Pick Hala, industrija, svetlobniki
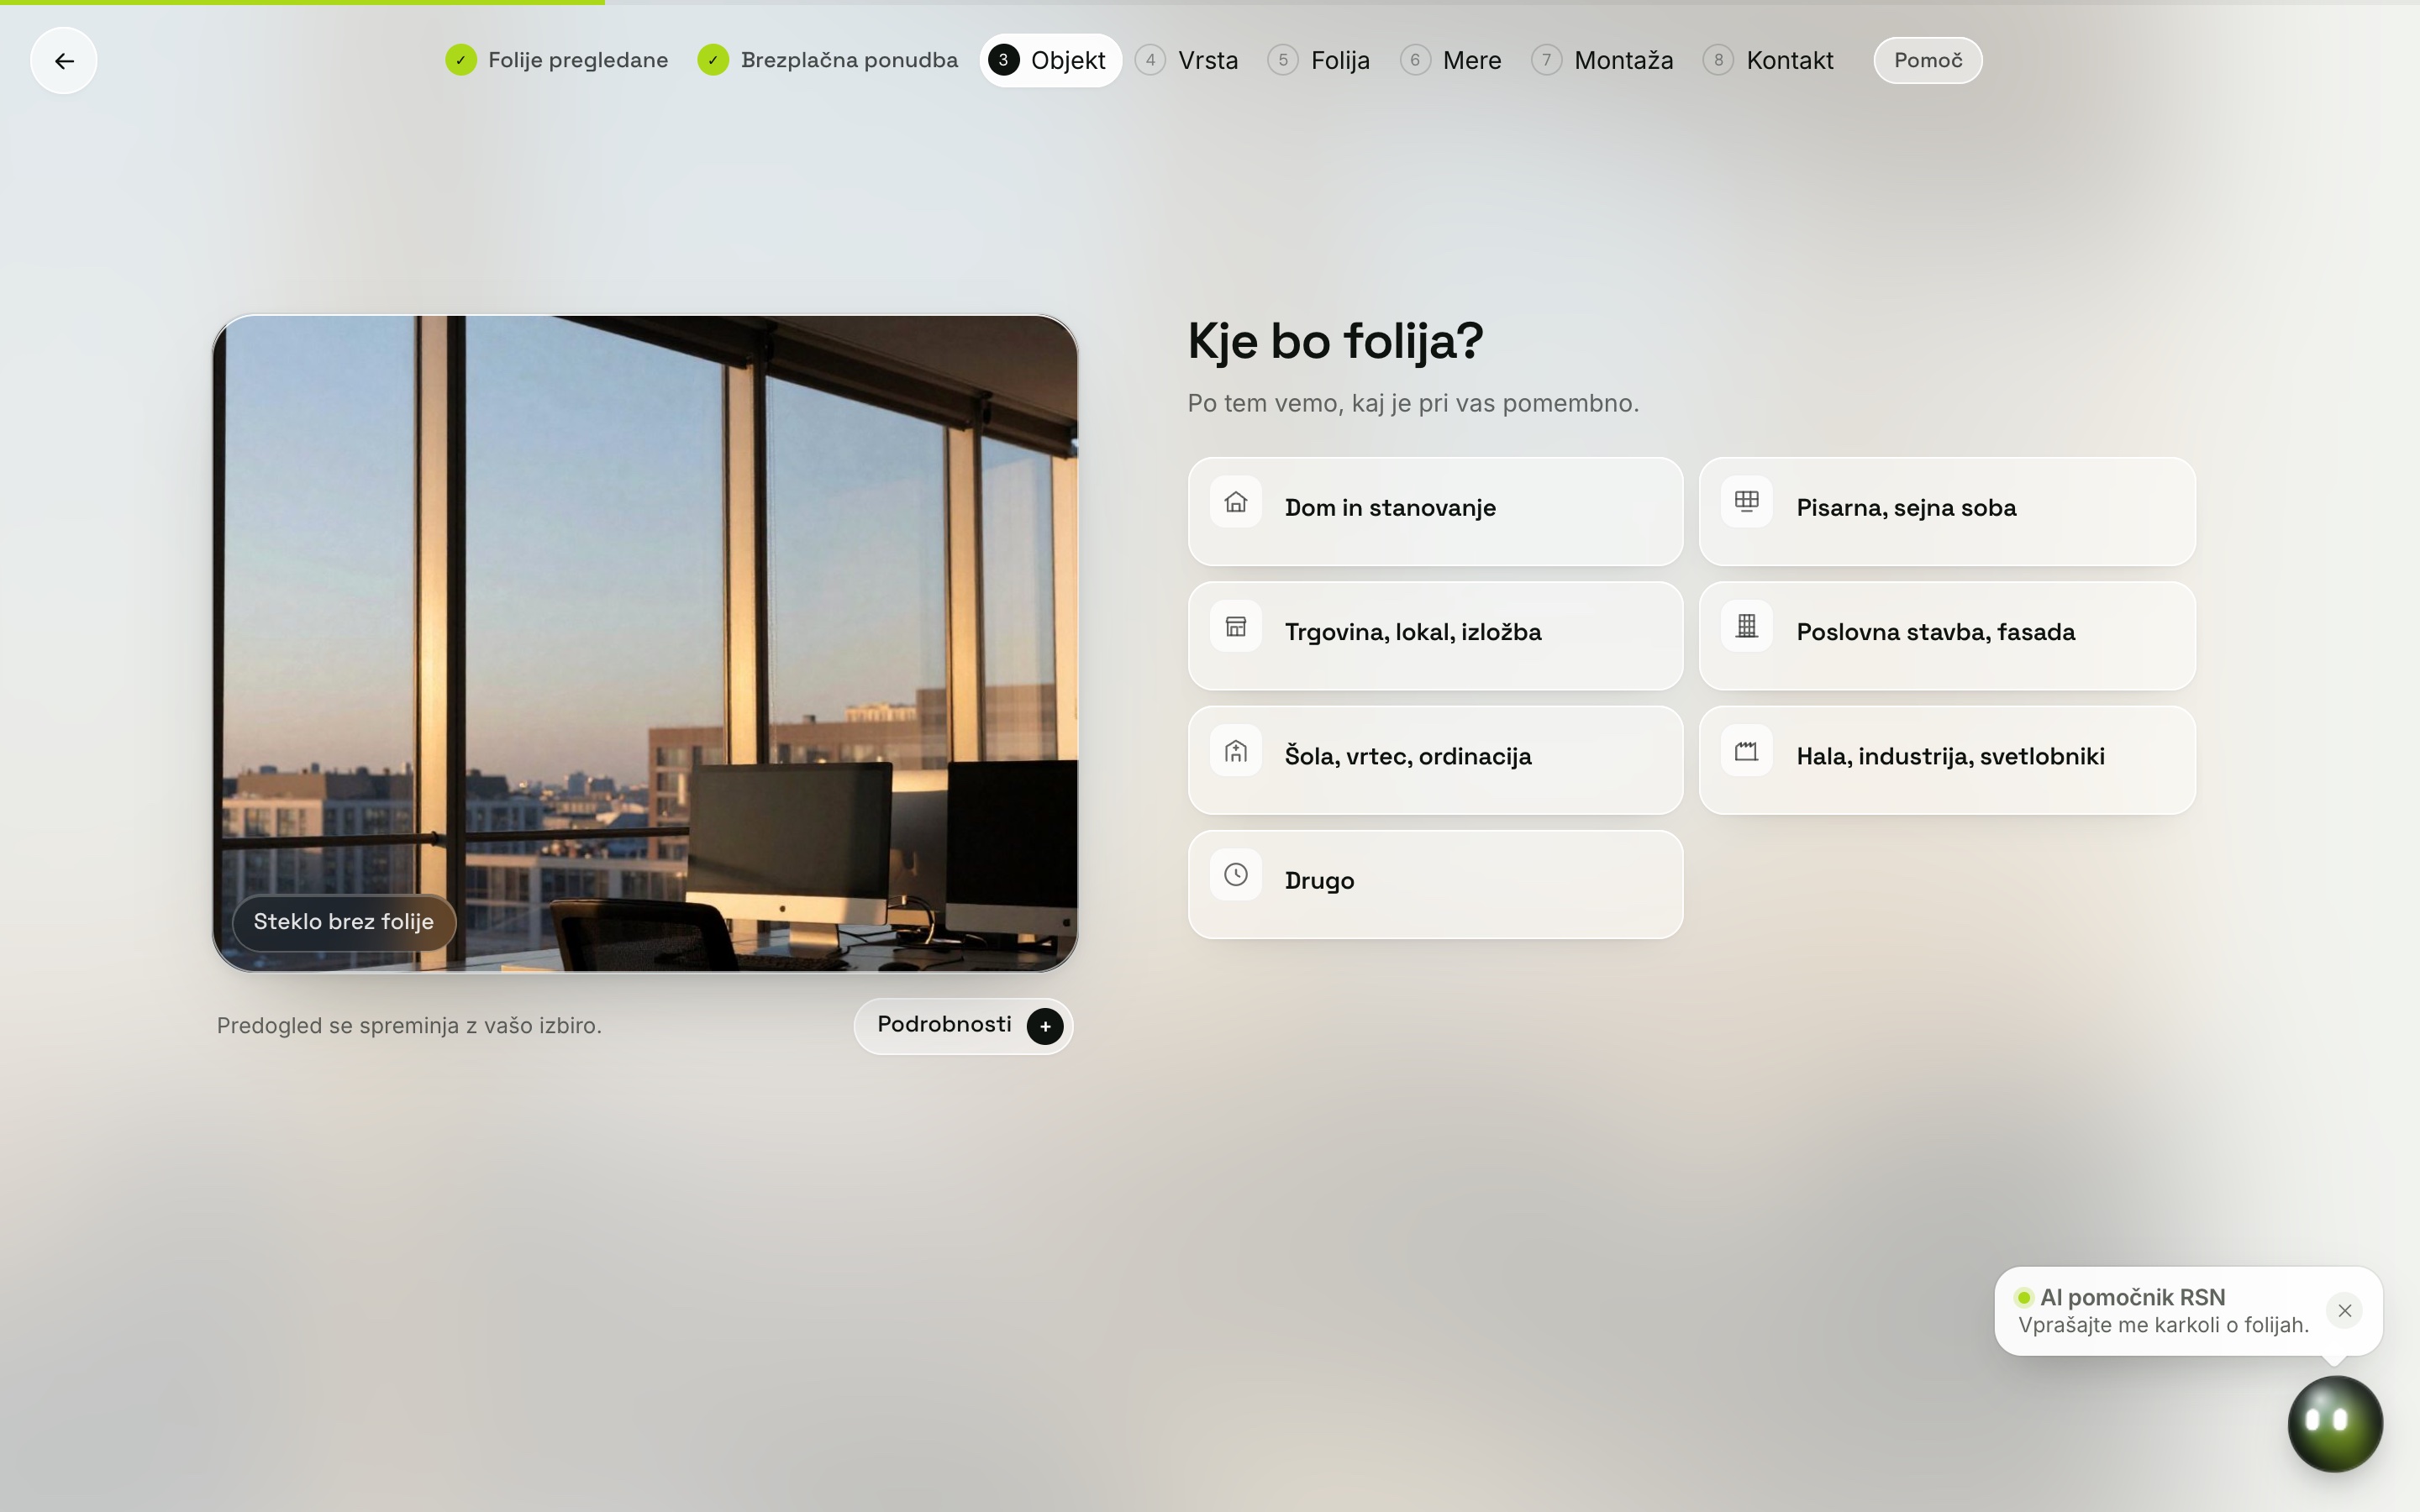Screen dimensions: 2420x1512 [1947, 760]
